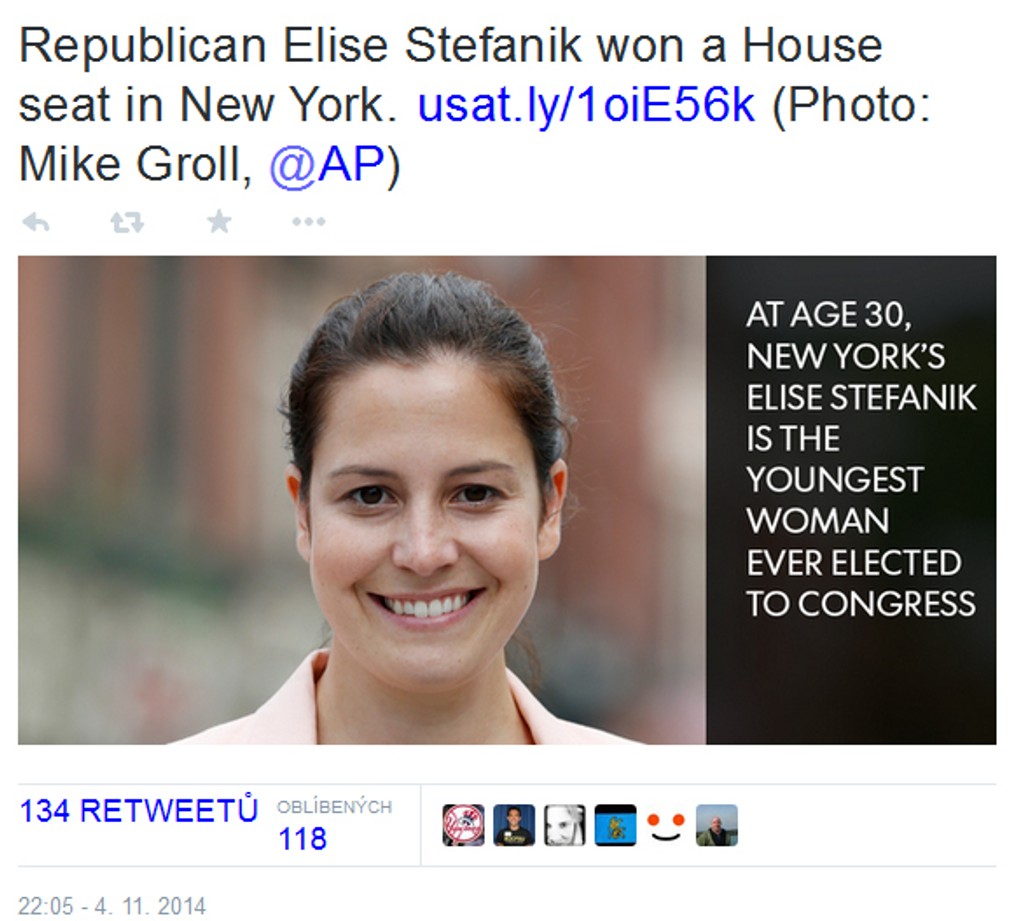Screen dimensions: 1024x921
Task: Click the baseball team logo avatar
Action: click(463, 825)
